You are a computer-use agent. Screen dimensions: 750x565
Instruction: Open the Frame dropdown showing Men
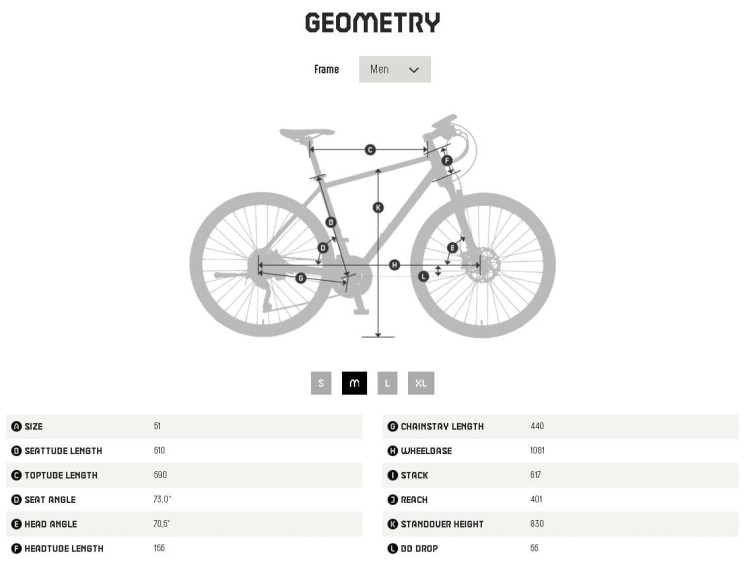pyautogui.click(x=394, y=69)
